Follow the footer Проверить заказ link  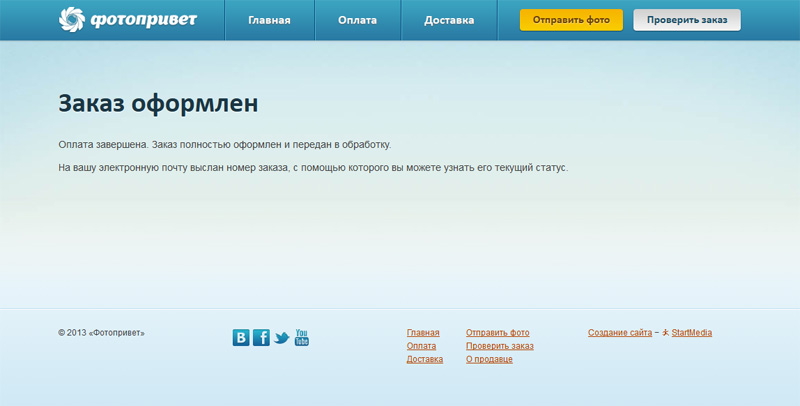click(x=499, y=346)
